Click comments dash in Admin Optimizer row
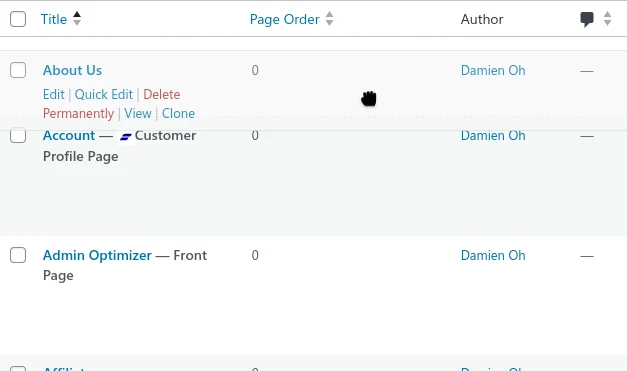 (587, 256)
